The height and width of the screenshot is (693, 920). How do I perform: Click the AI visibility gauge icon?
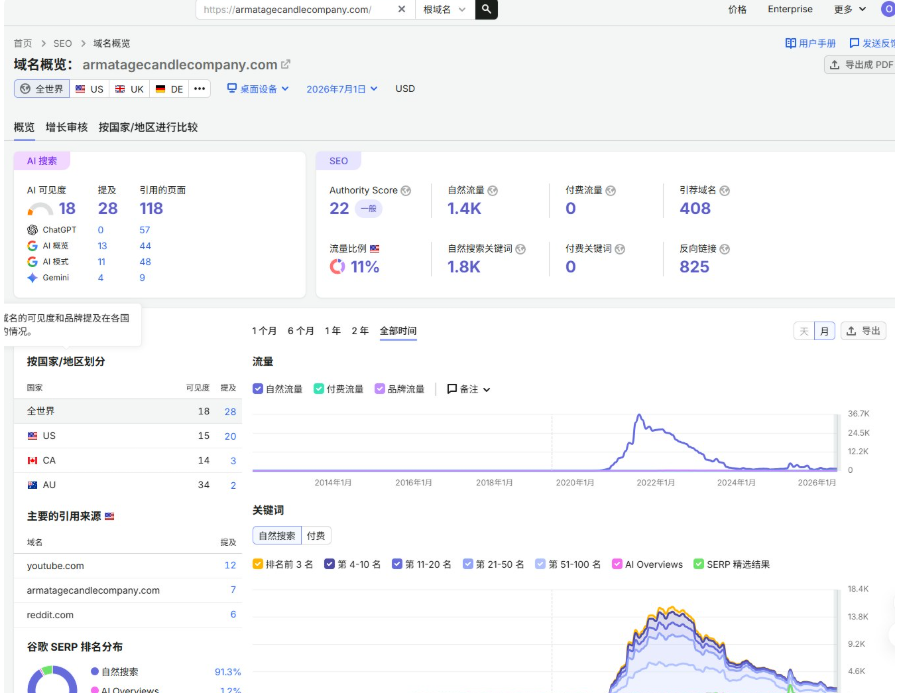coord(40,209)
